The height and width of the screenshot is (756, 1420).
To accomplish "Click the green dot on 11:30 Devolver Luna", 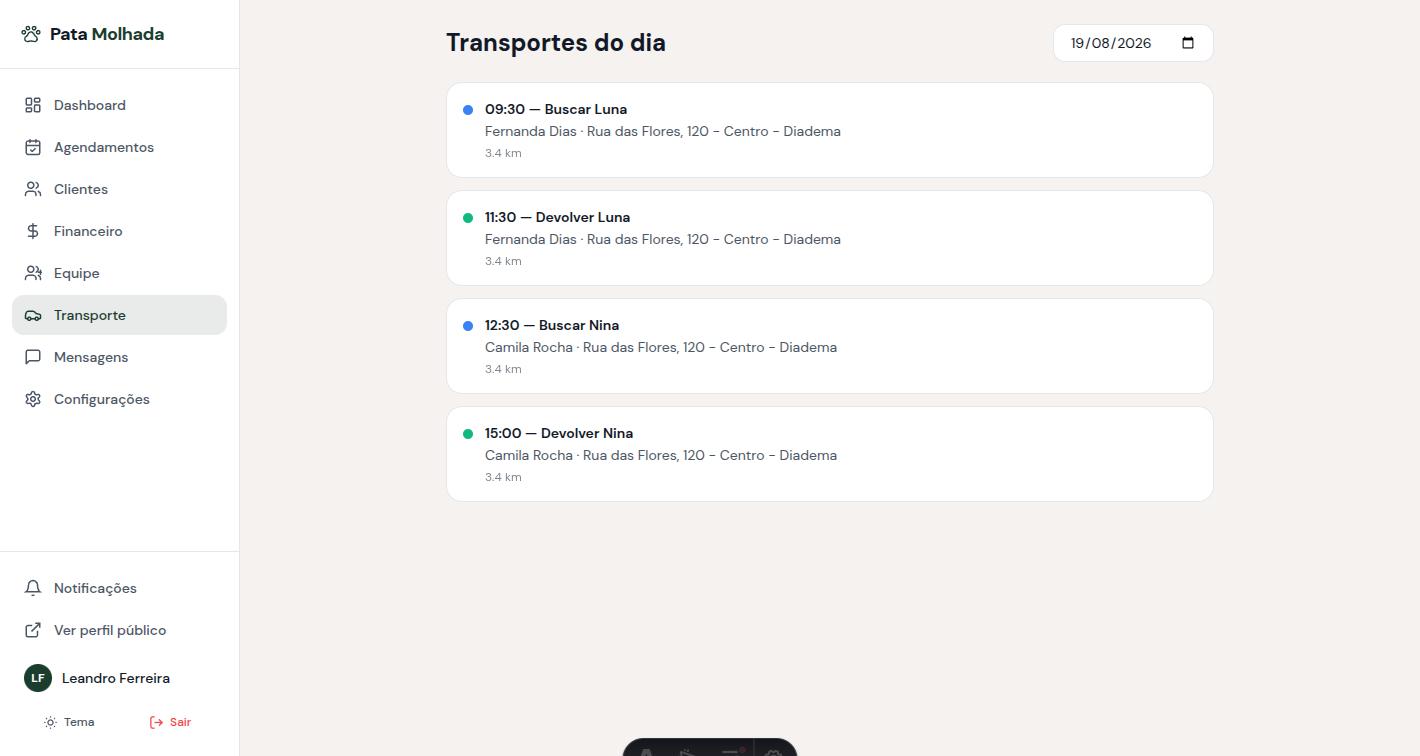I will point(468,218).
